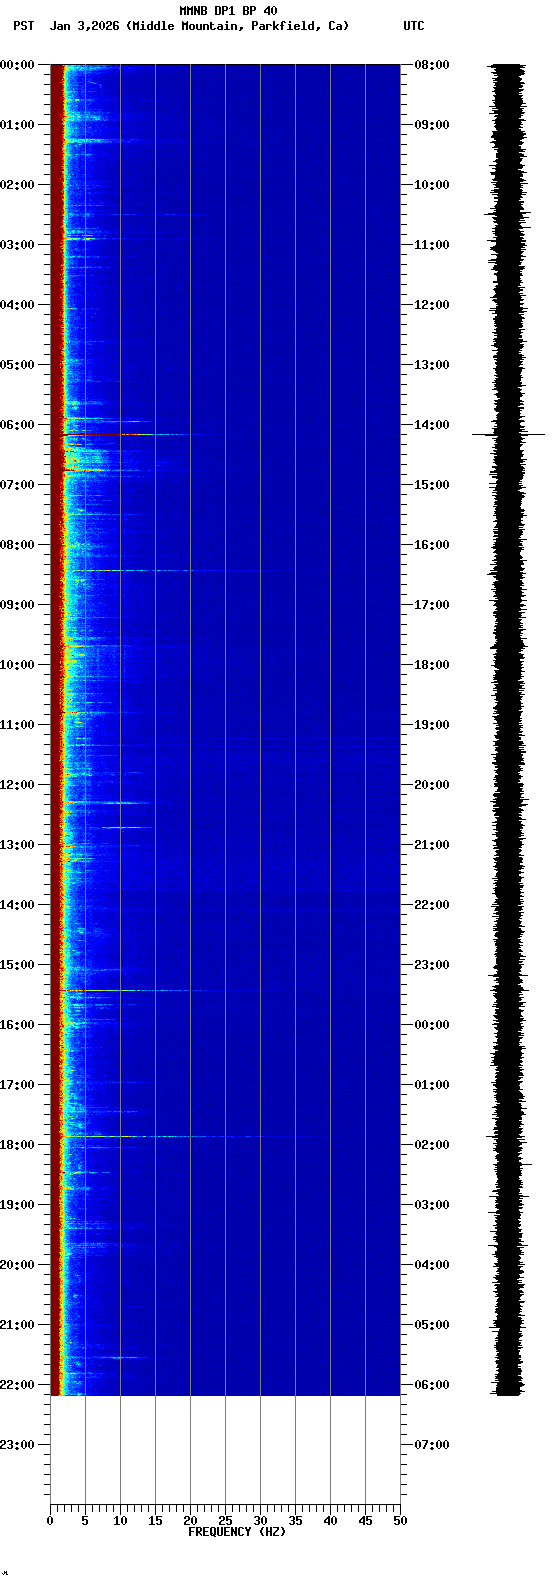Viewport: 552px width, 1584px height.
Task: Click the PST time label '23:00'
Action: [x=16, y=1445]
